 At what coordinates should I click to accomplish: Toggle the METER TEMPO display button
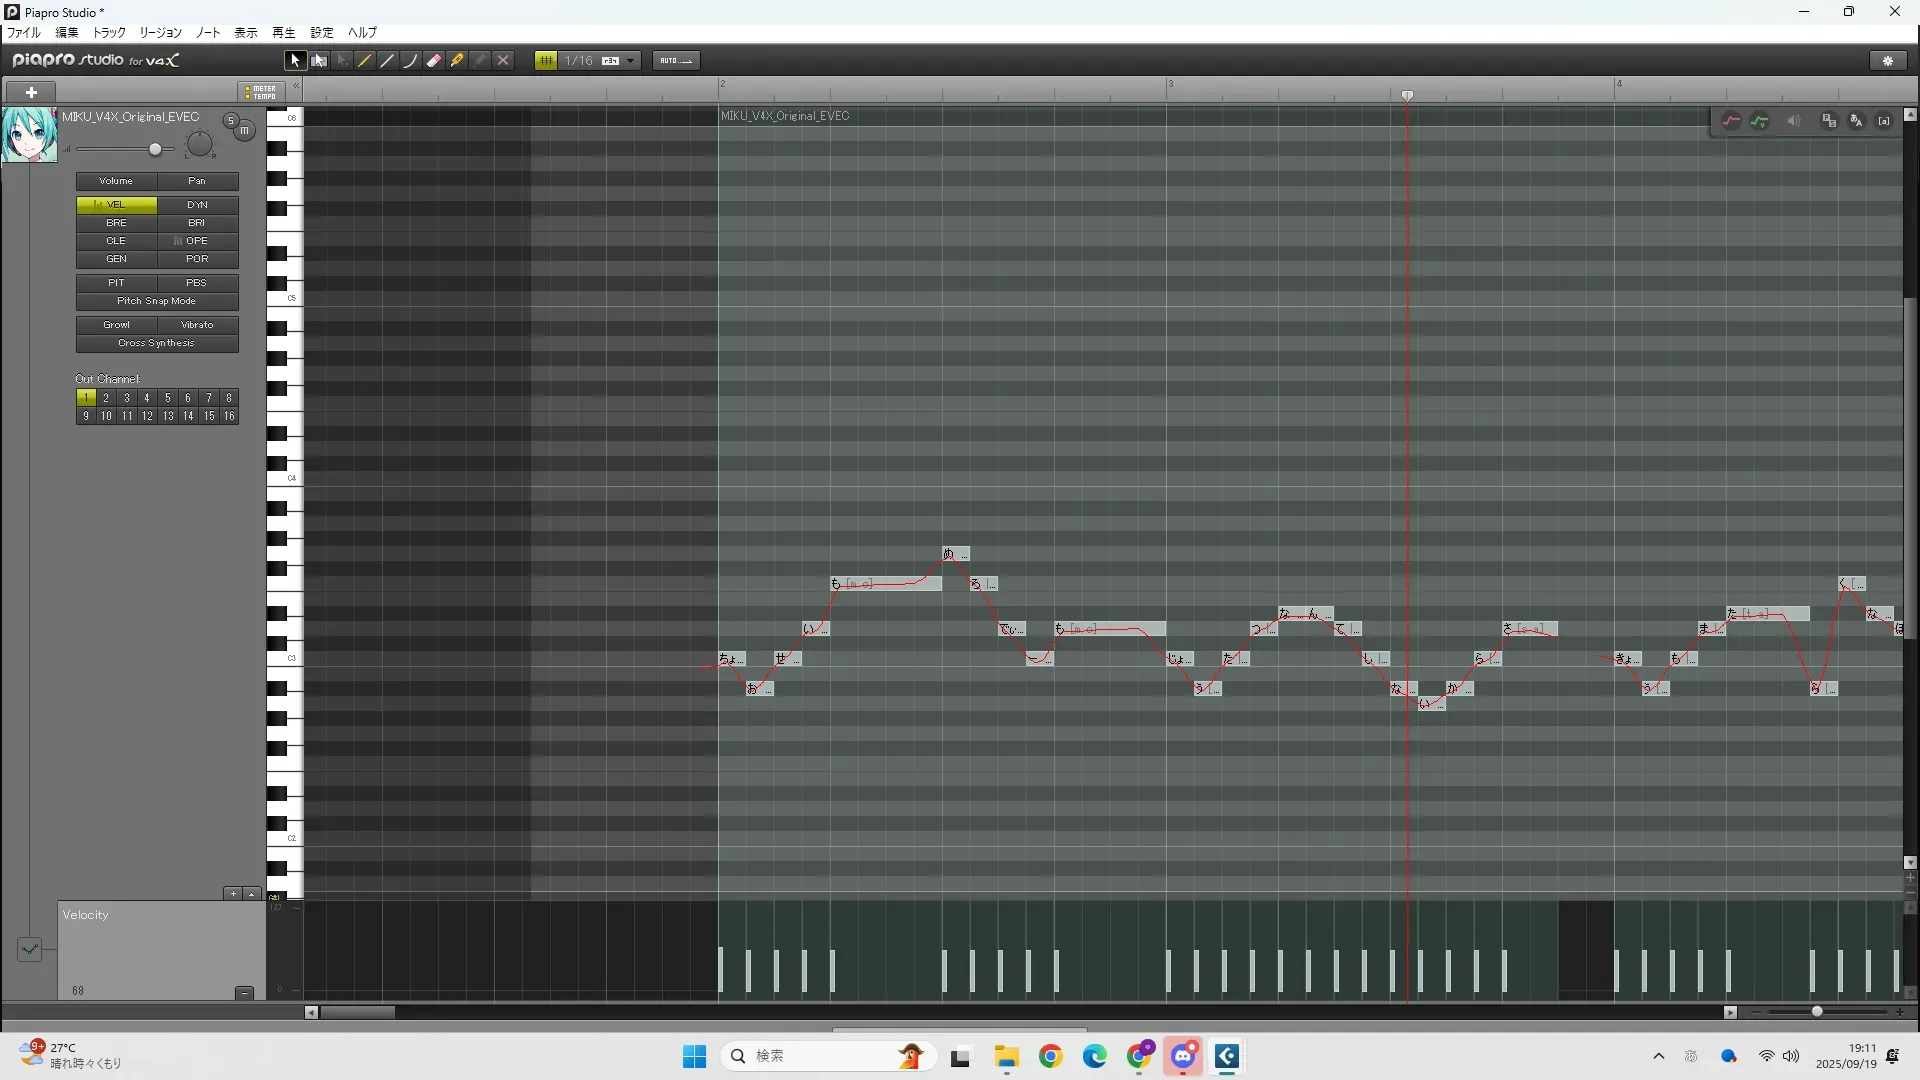coord(261,92)
